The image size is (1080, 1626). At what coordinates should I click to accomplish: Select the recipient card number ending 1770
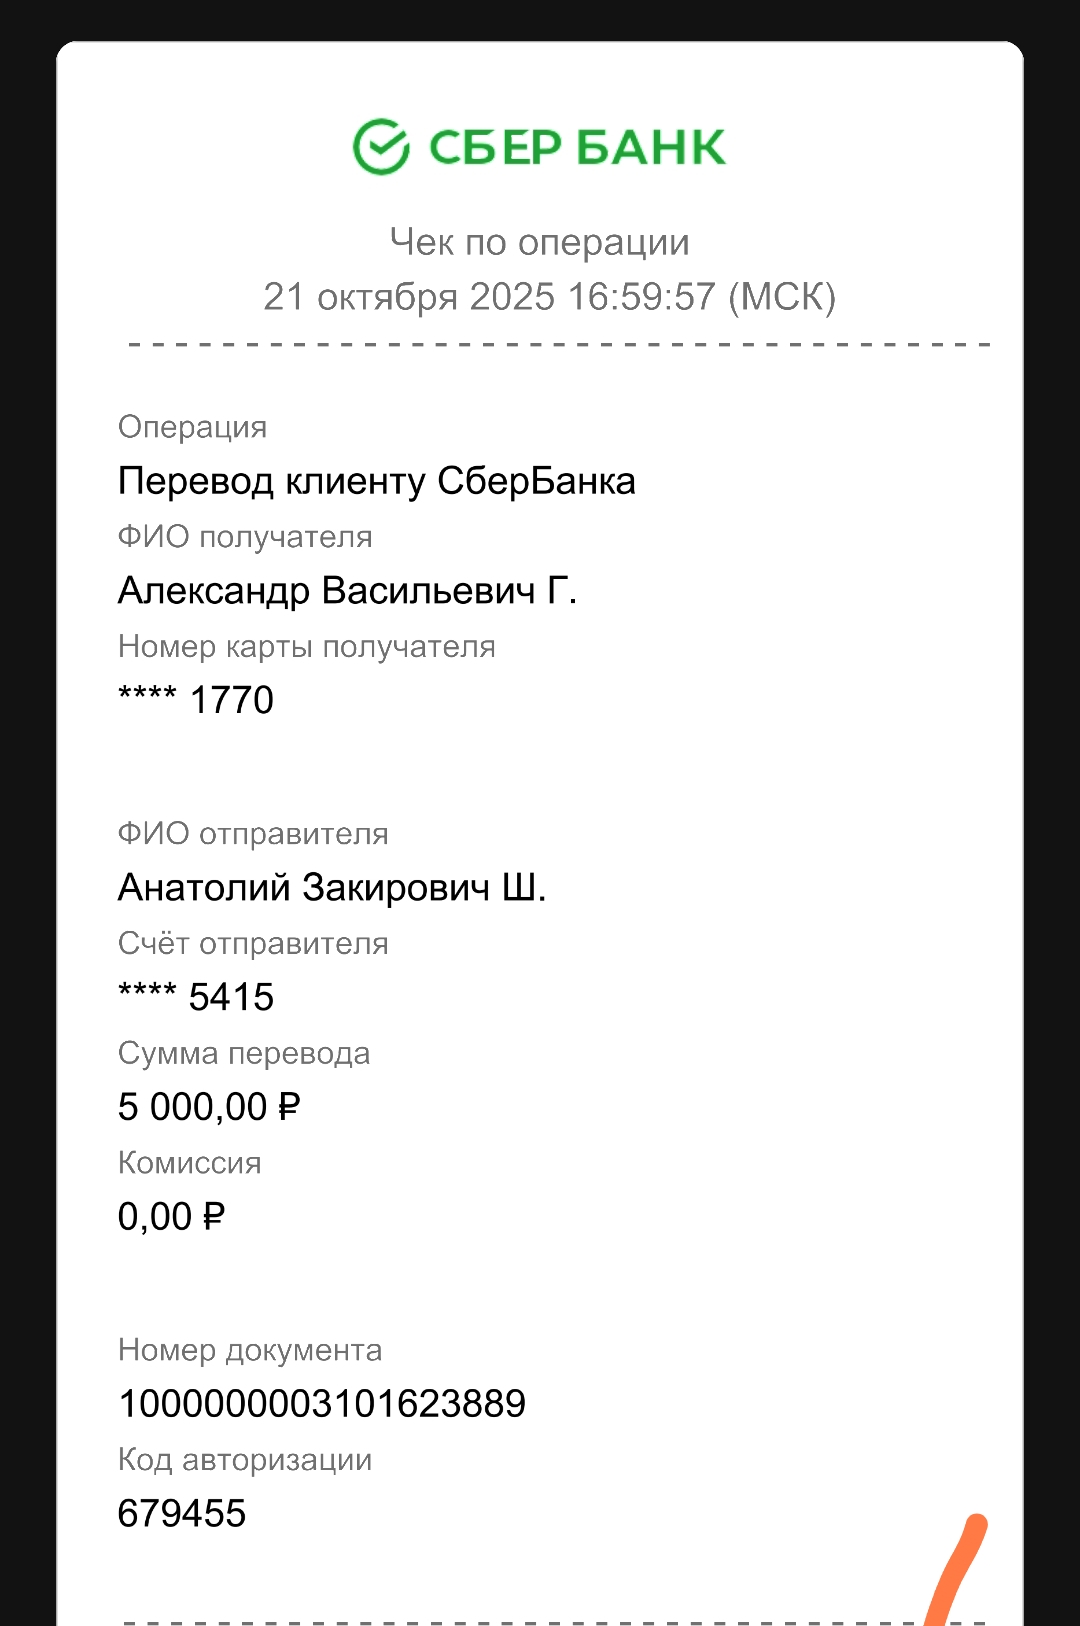pos(196,700)
